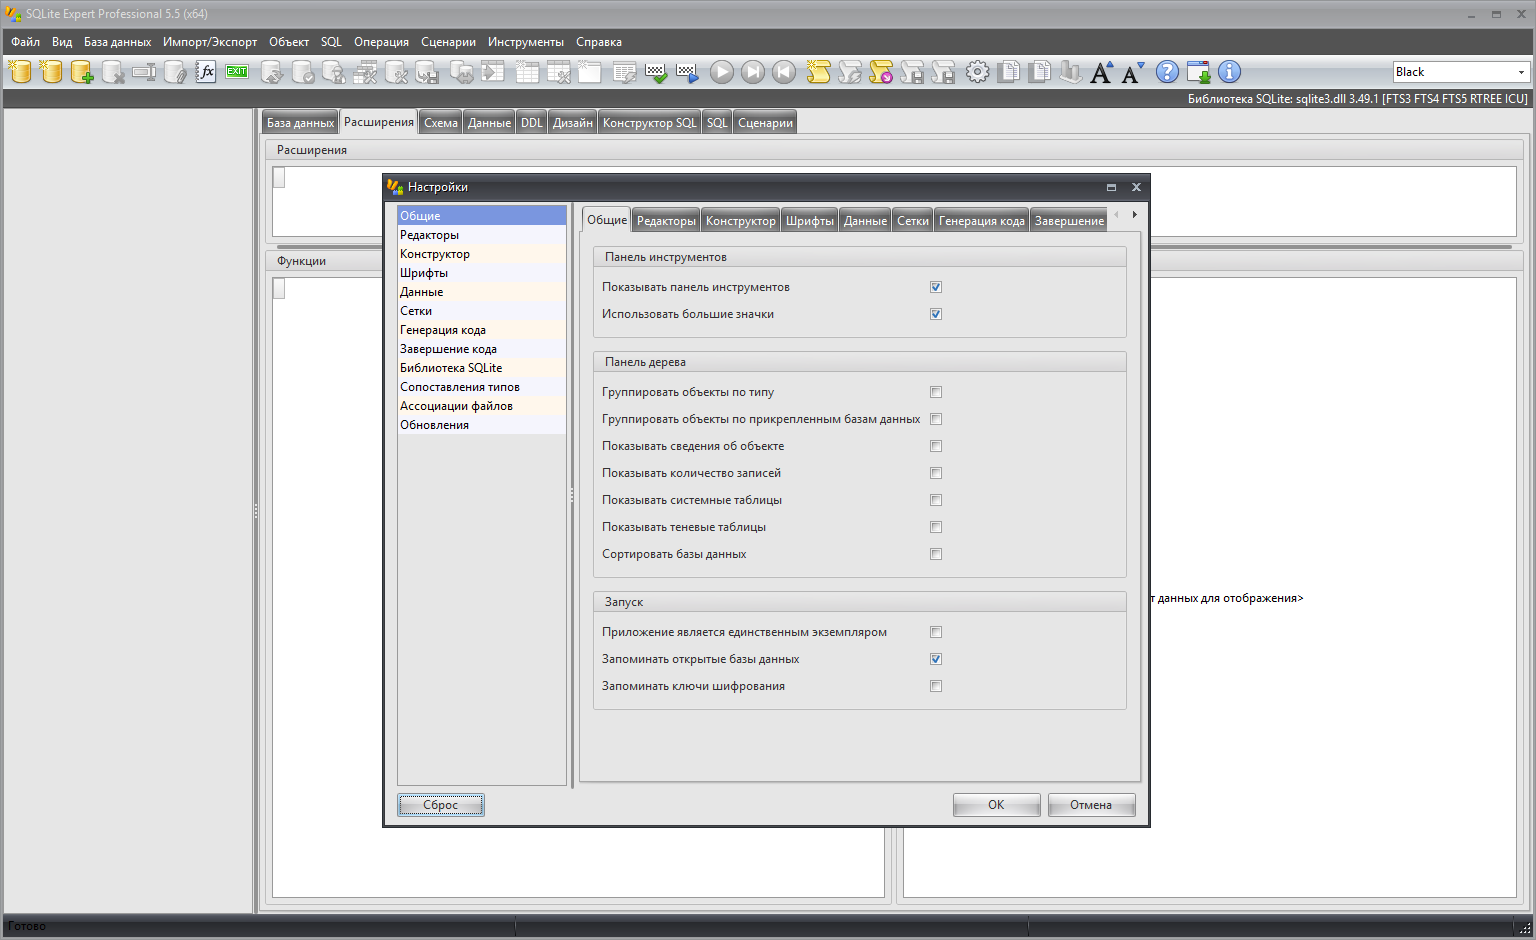Enable Группировать объекты по прикрепленным базам данных
This screenshot has height=940, width=1536.
pos(936,419)
